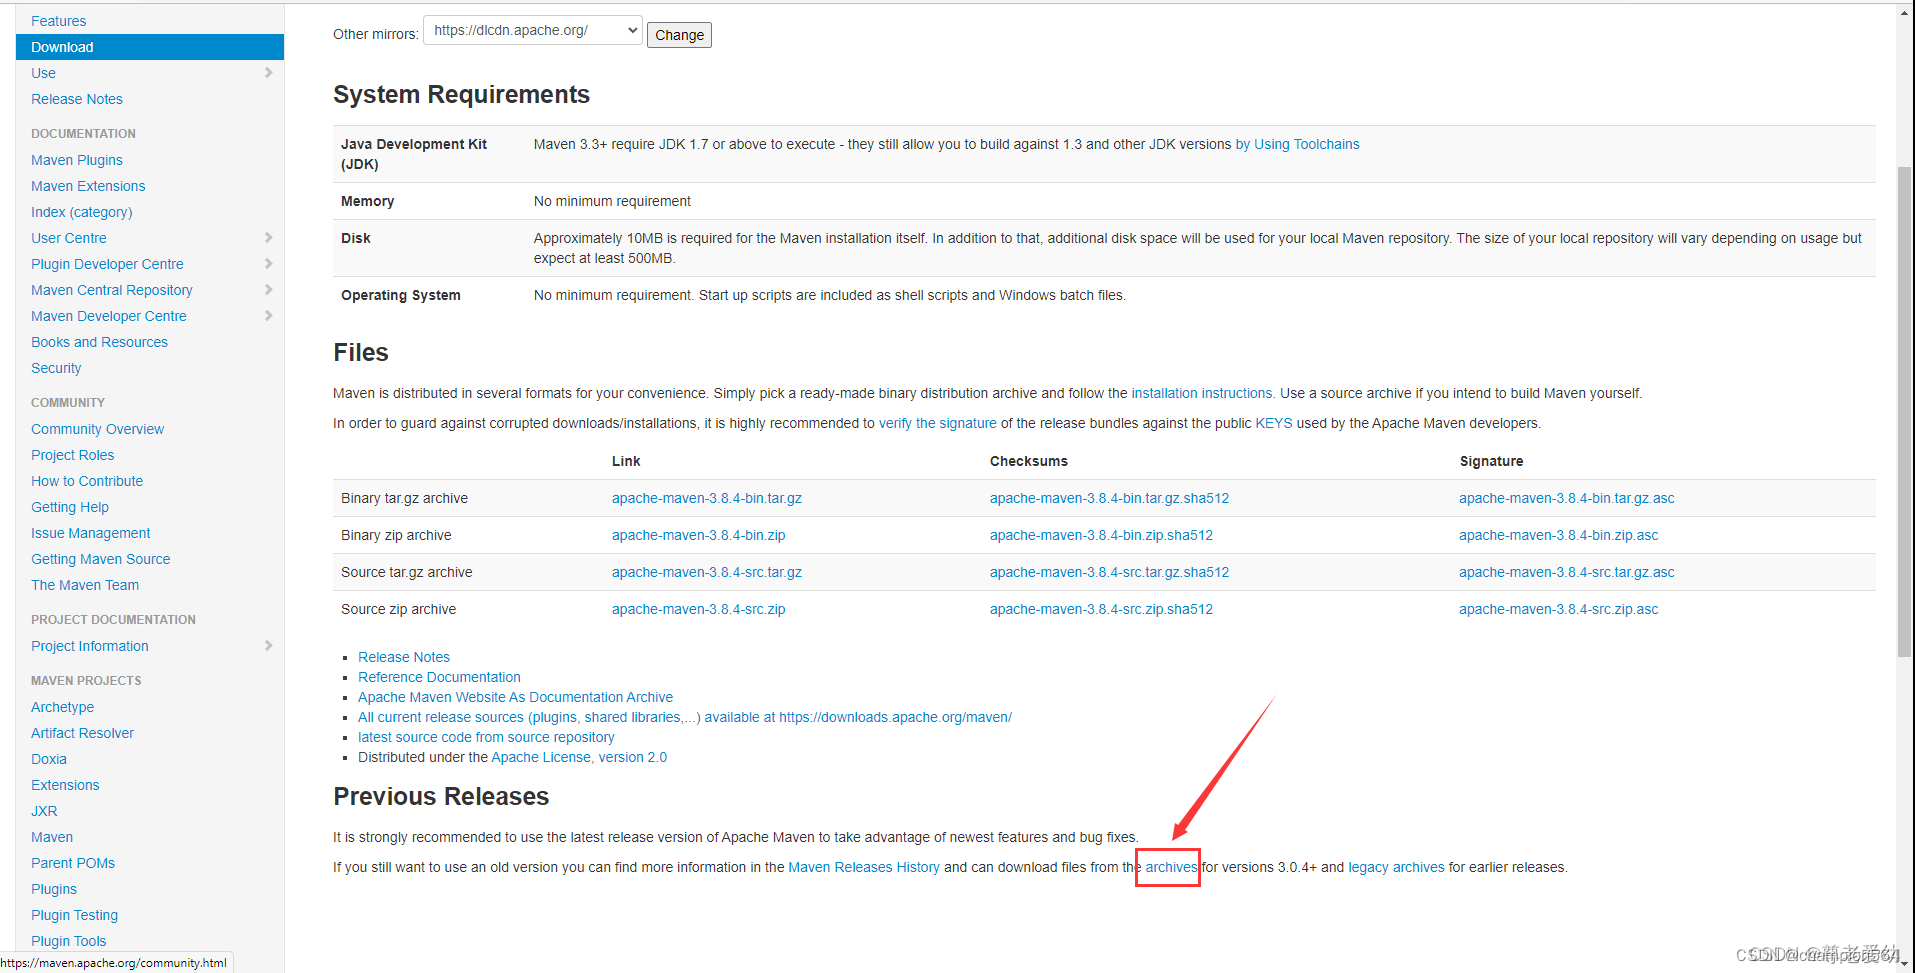Viewport: 1915px width, 973px height.
Task: Open the Security page
Action: tap(56, 368)
